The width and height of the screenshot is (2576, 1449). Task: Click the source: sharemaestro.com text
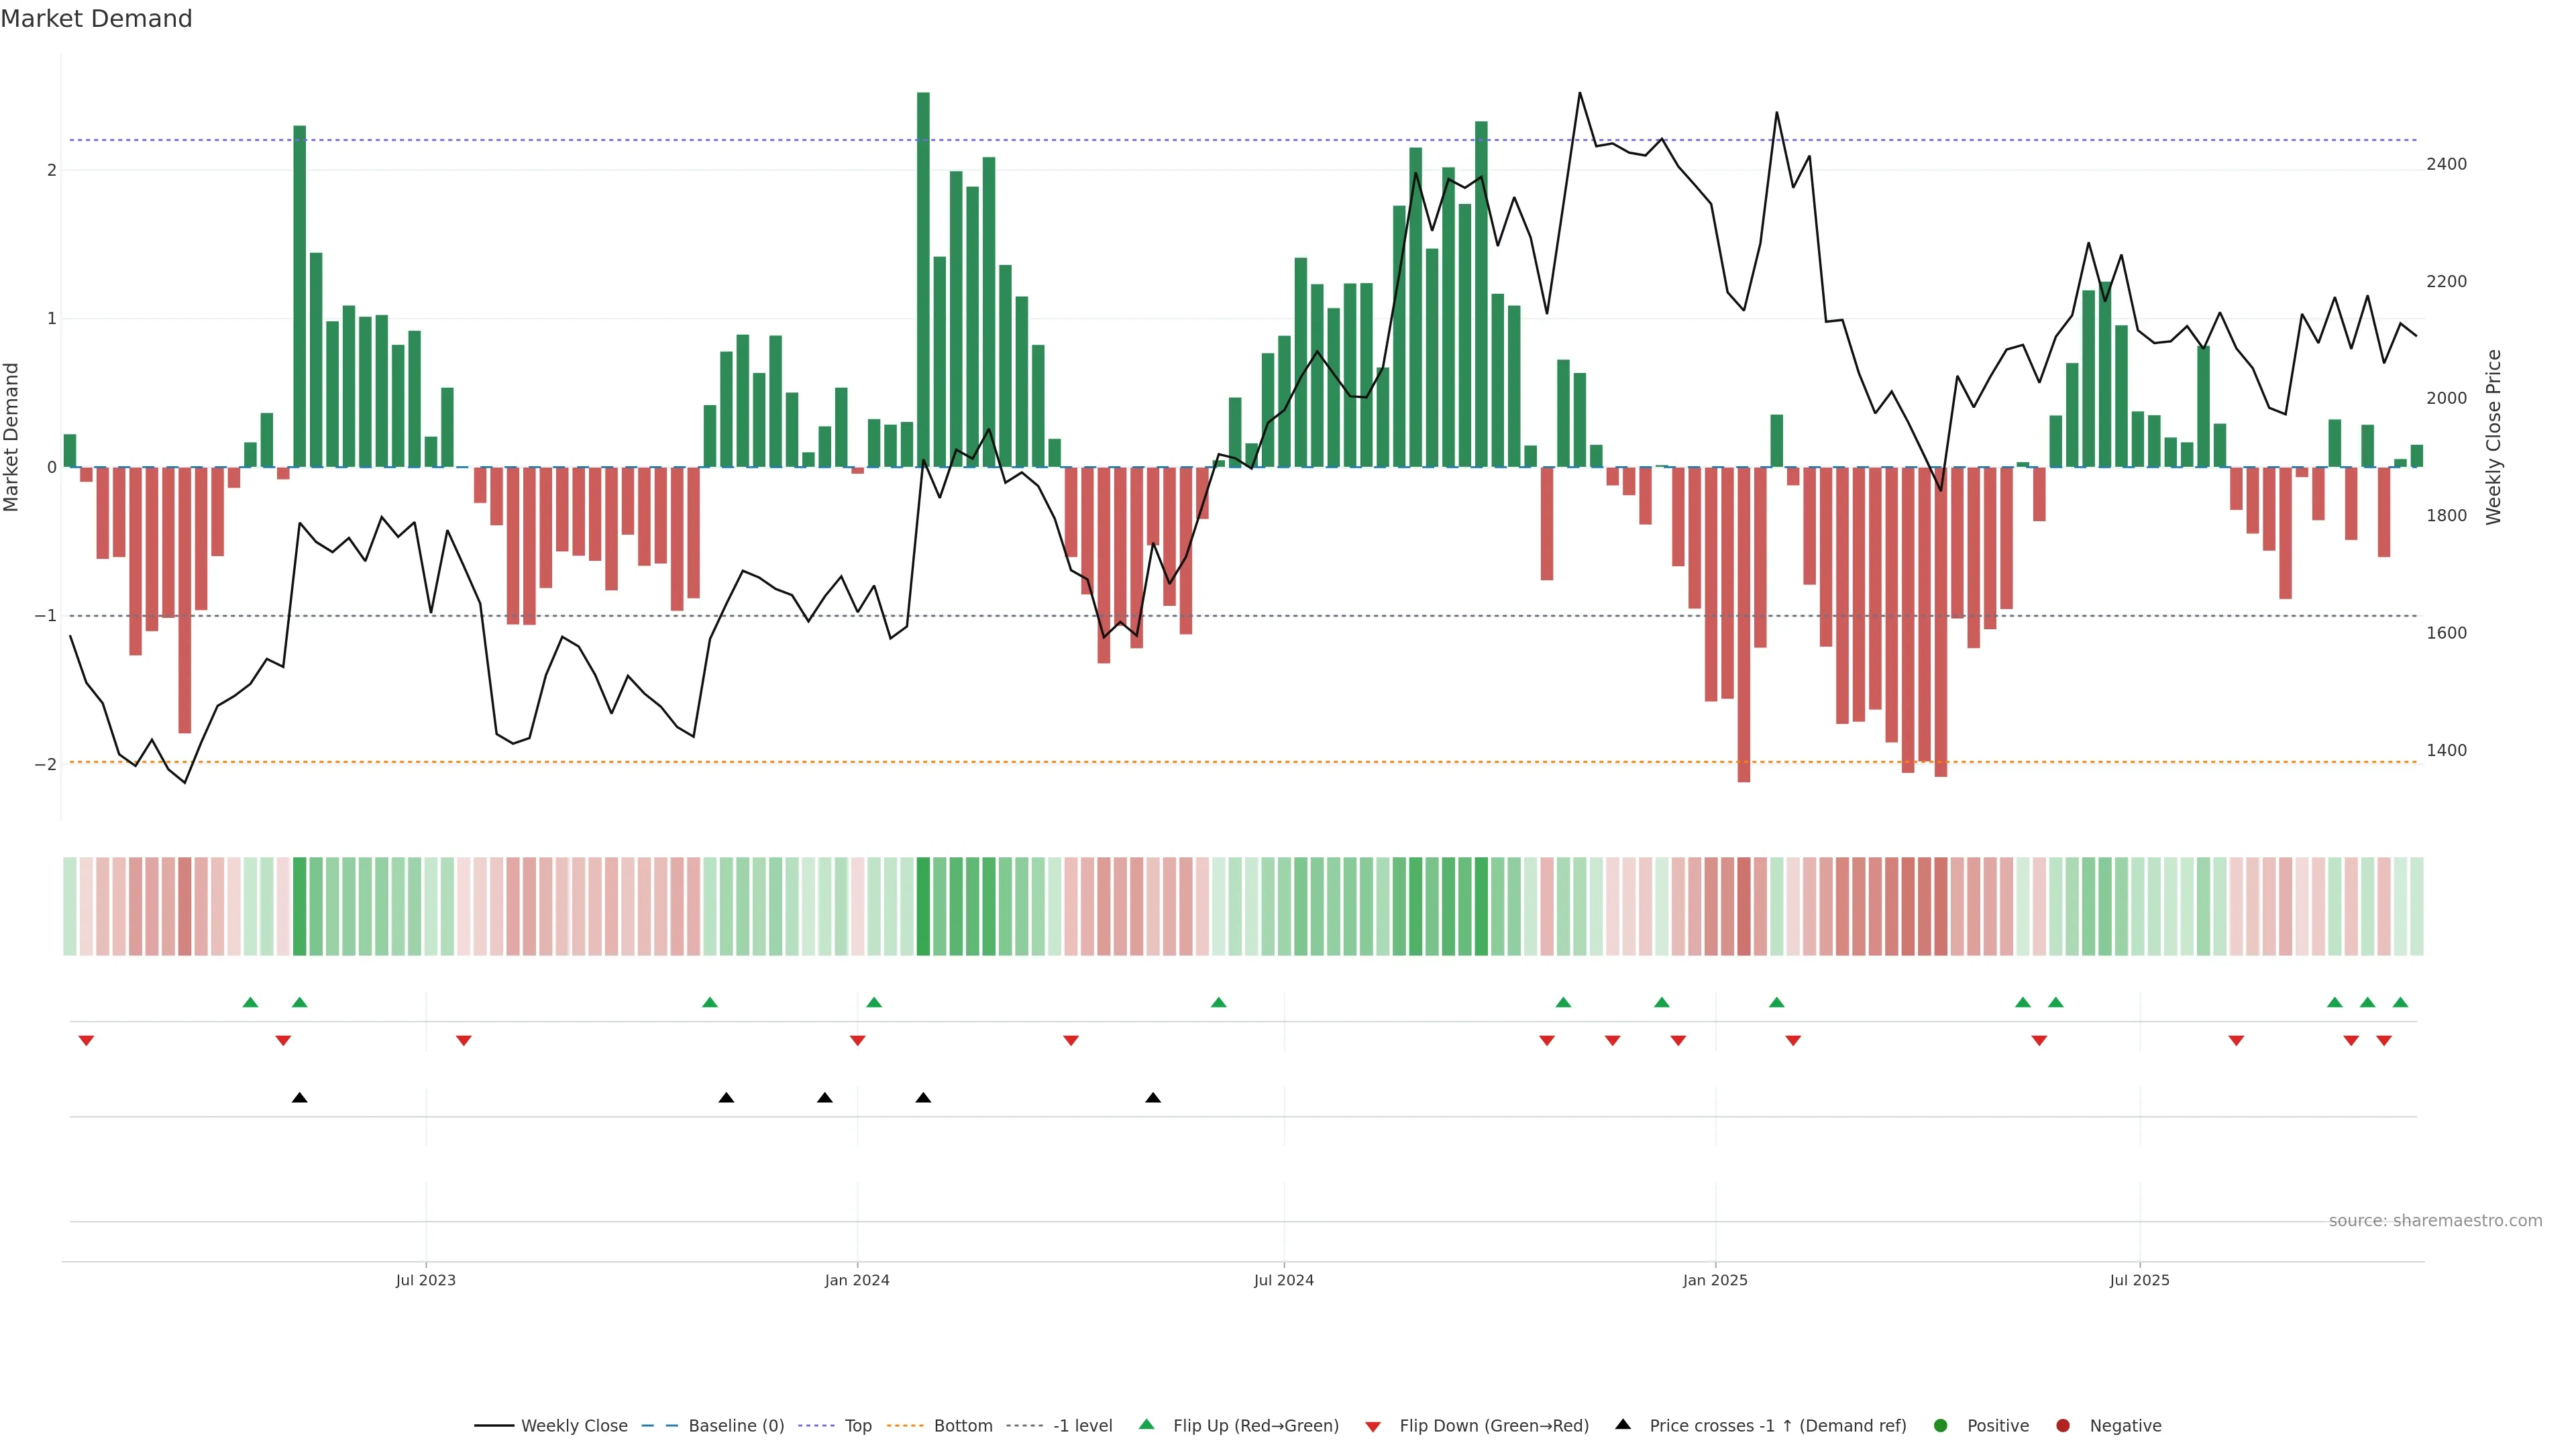[2435, 1221]
